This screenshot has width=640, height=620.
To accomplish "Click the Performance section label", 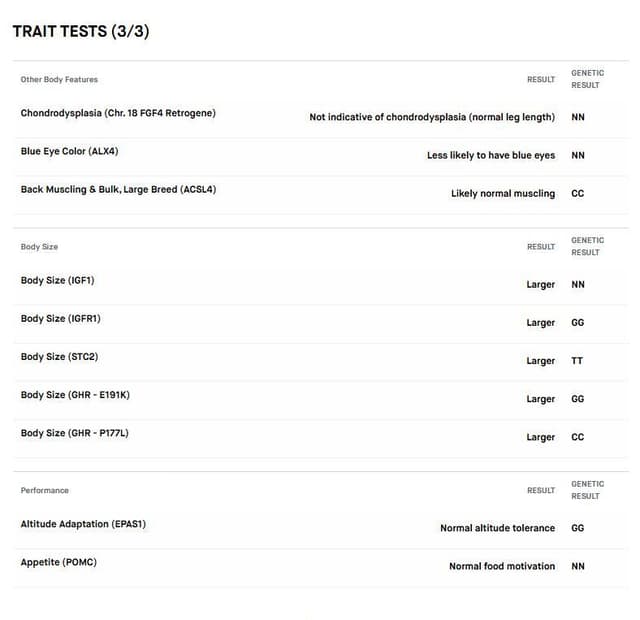I will [44, 491].
